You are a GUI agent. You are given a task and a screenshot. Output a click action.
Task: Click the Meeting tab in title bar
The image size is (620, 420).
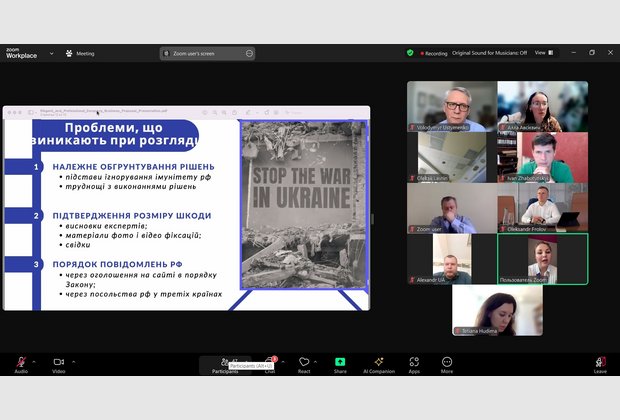click(x=80, y=53)
